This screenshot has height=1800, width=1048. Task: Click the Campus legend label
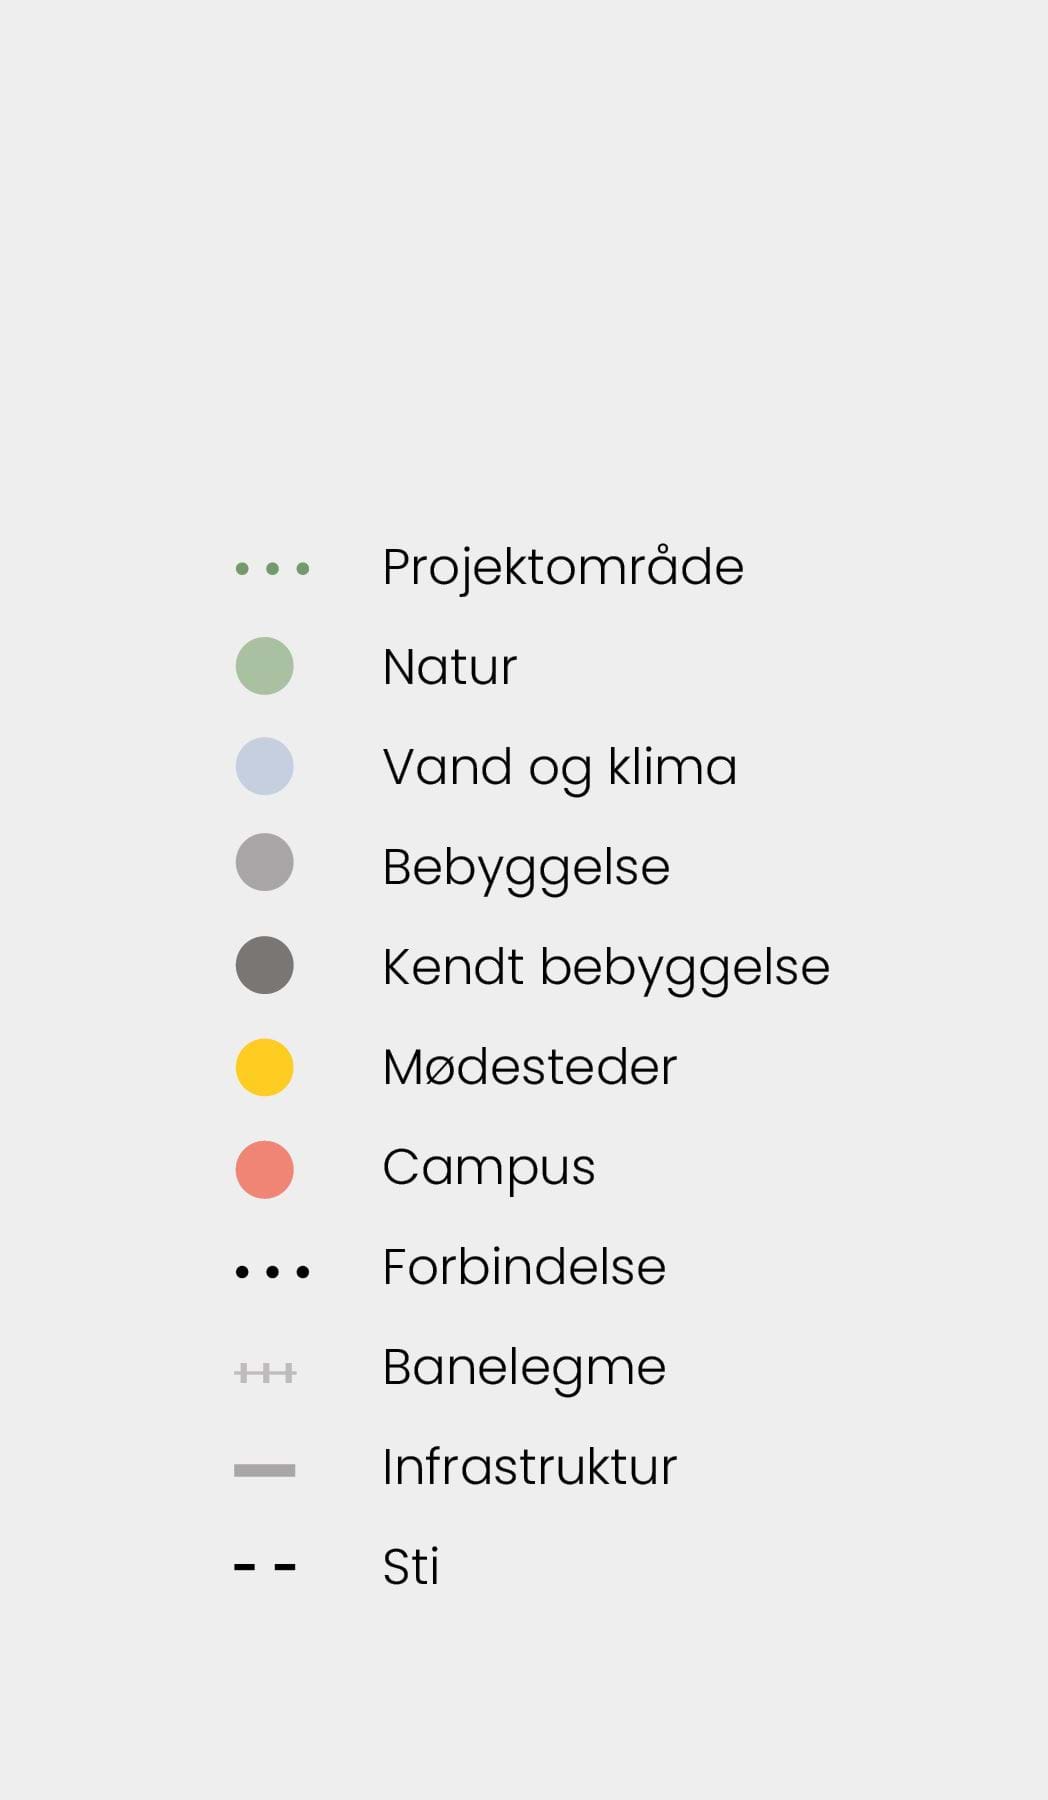point(489,1167)
